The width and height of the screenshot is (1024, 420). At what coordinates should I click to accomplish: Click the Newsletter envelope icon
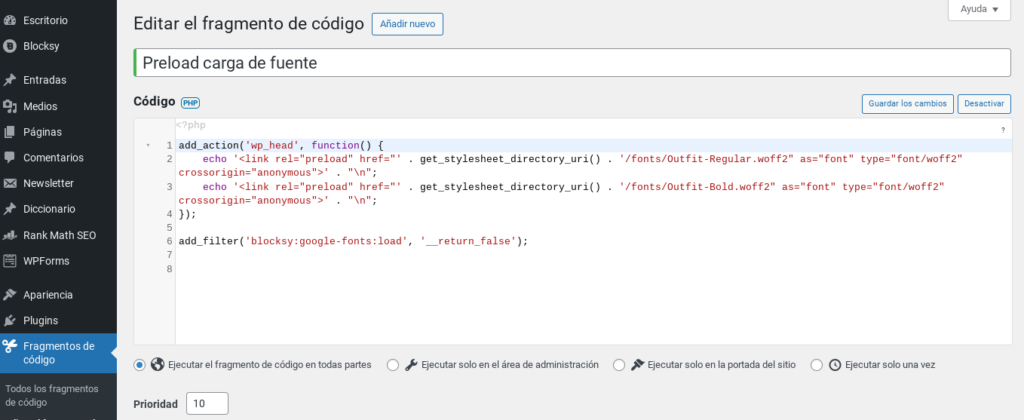point(9,184)
